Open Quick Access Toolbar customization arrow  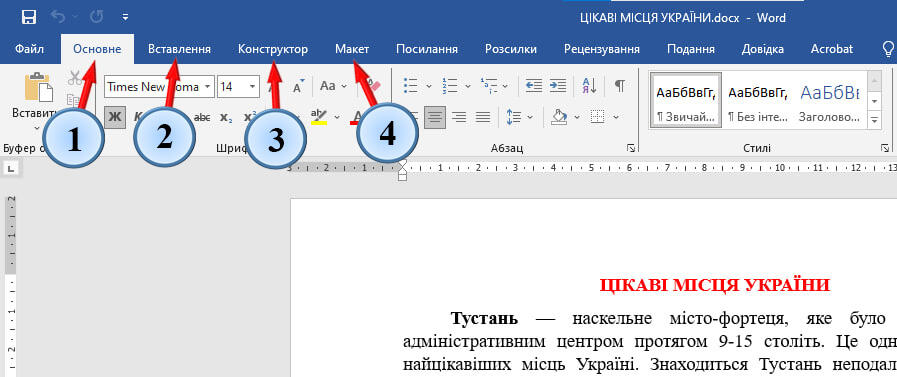(125, 18)
